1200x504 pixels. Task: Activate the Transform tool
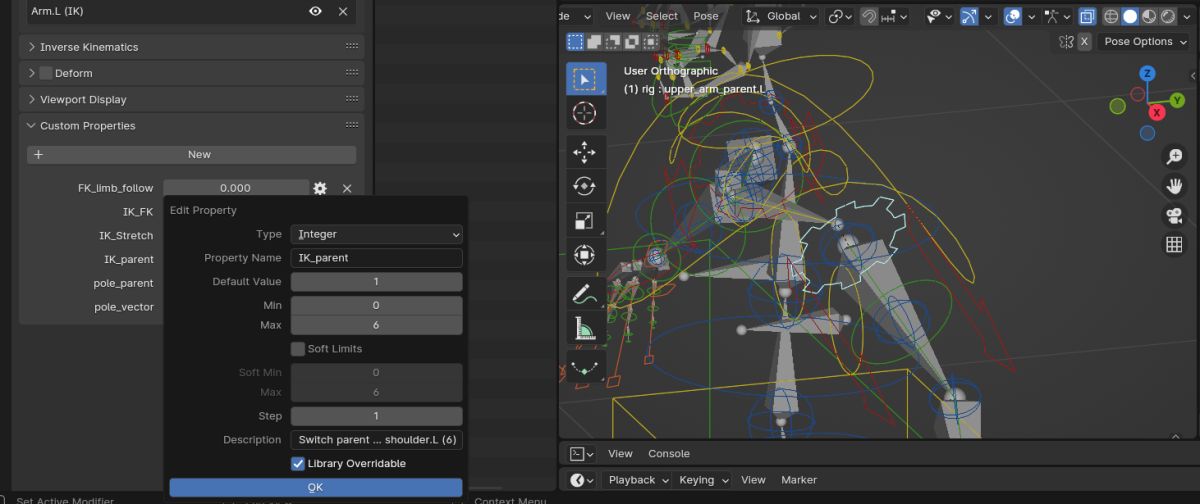pos(584,254)
